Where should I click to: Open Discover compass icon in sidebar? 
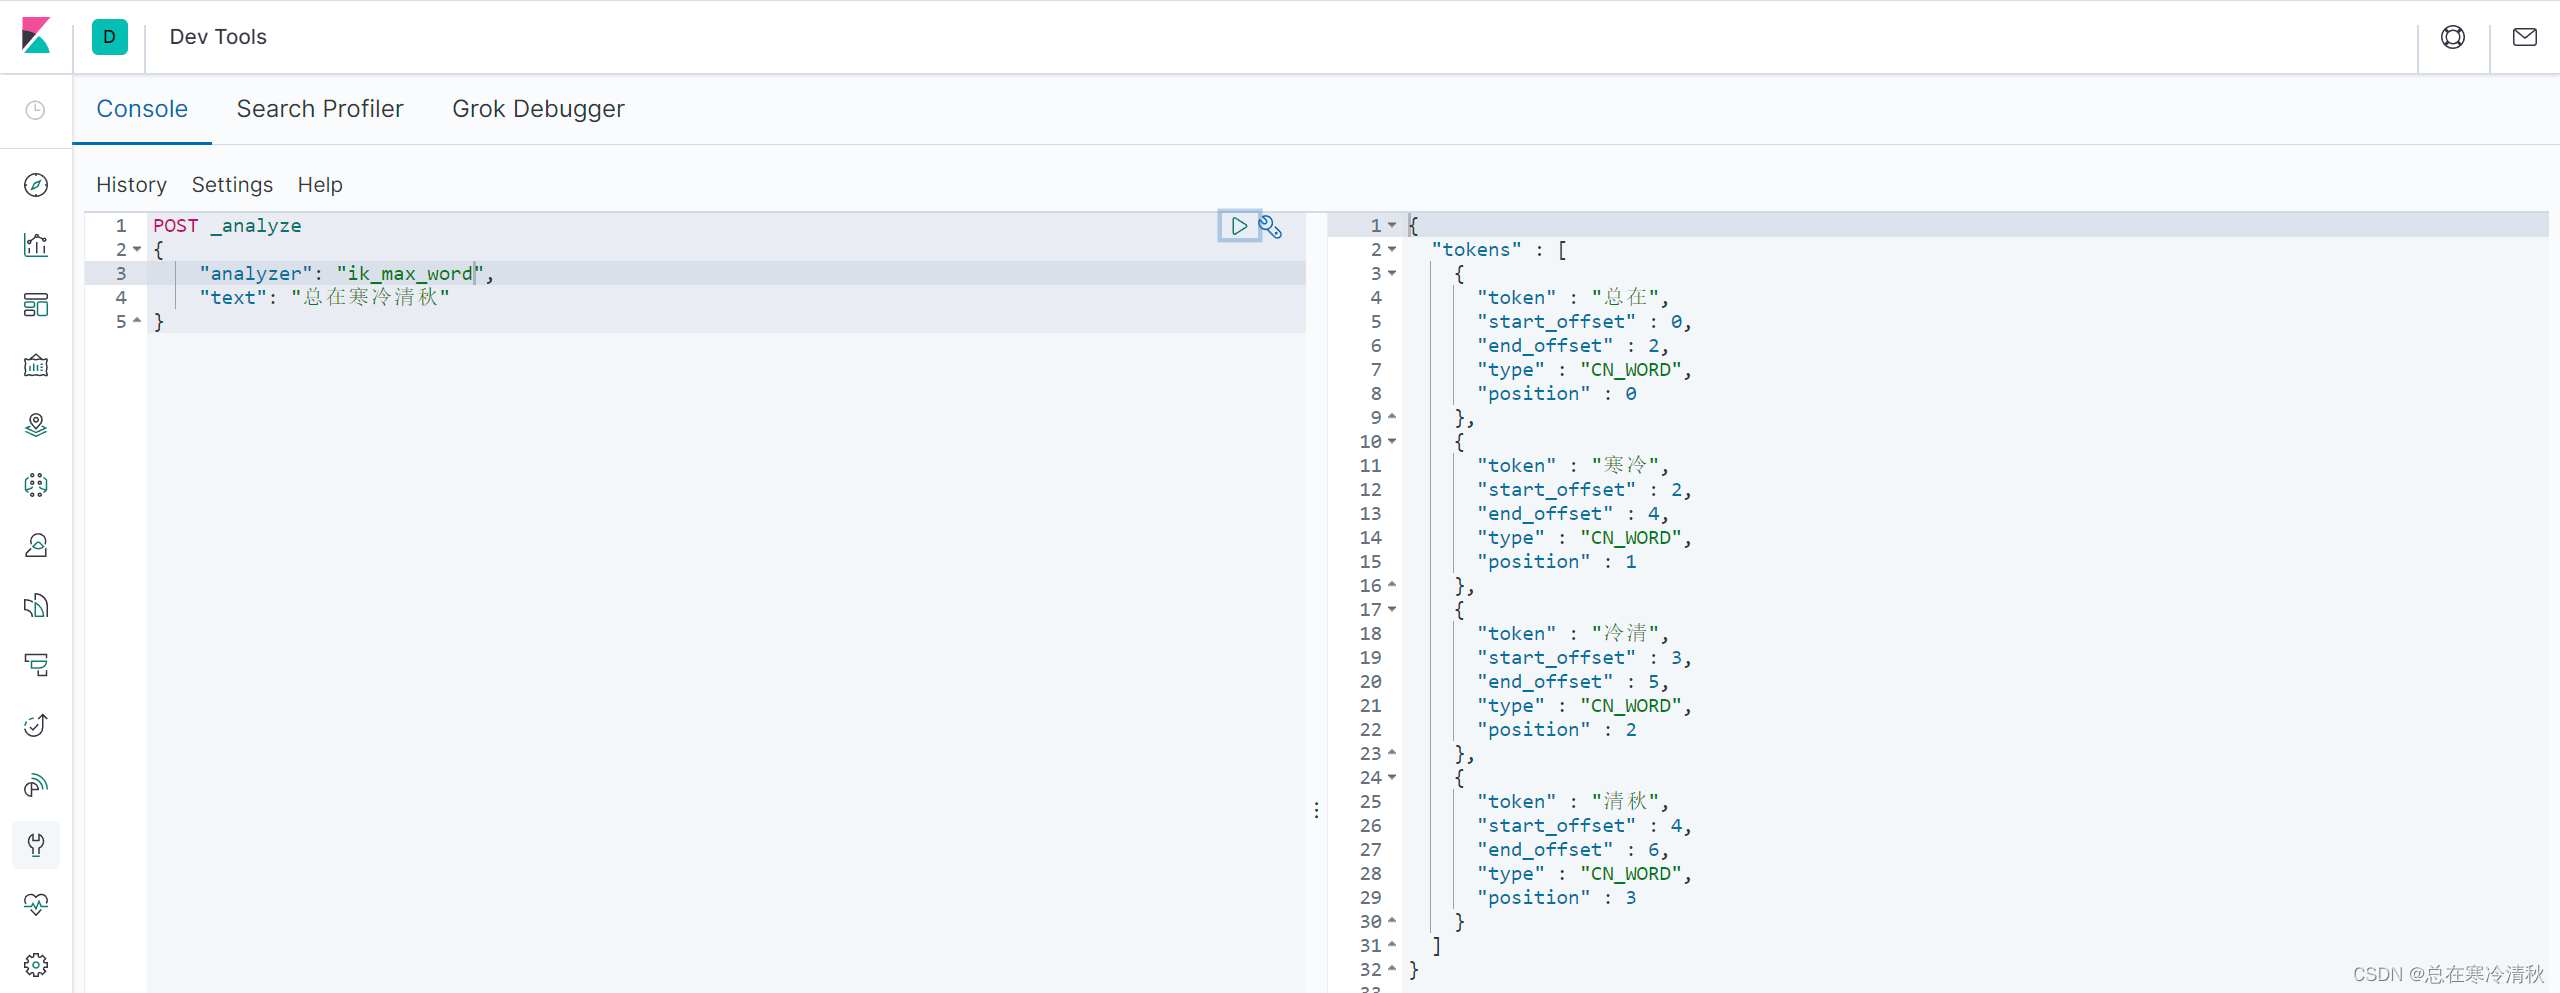[36, 185]
